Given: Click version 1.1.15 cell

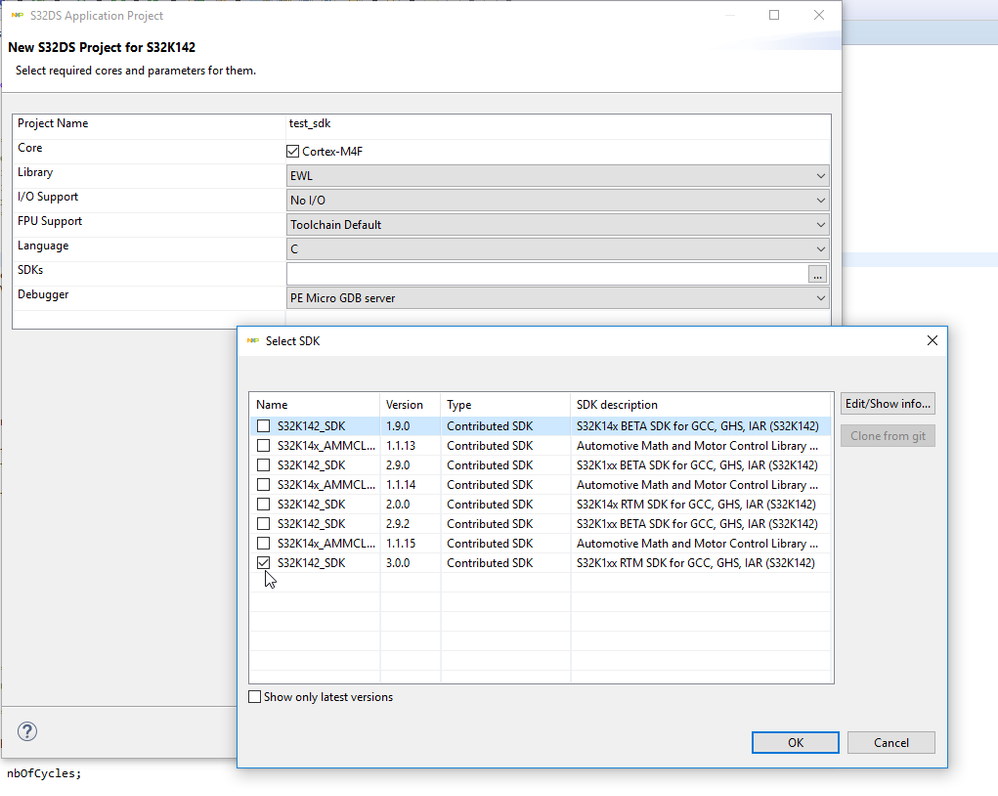Looking at the screenshot, I should pos(411,543).
